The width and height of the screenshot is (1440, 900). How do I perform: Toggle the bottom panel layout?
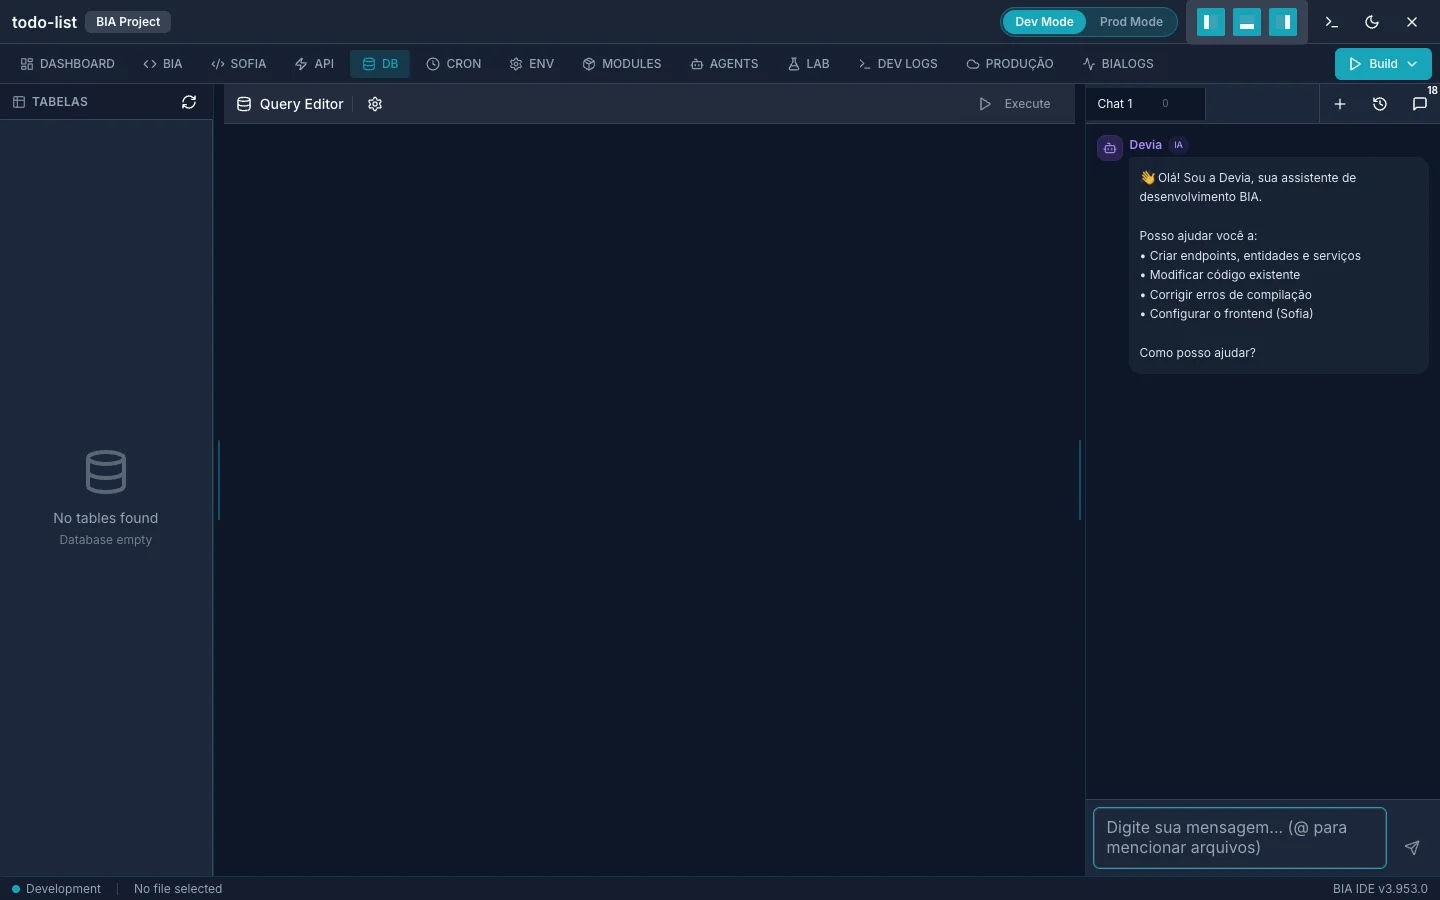[x=1247, y=22]
